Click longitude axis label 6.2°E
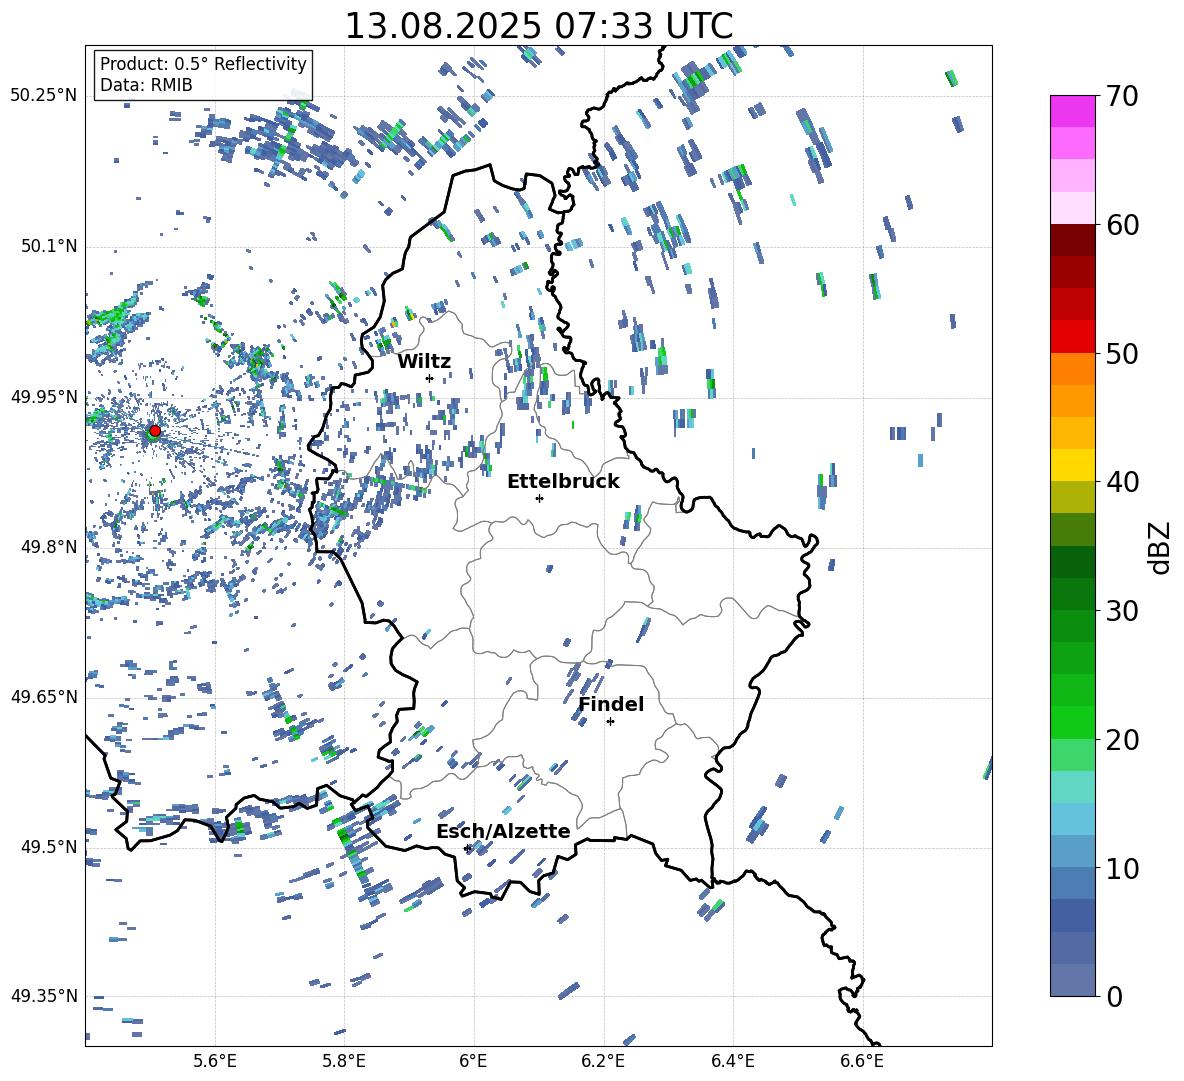Viewport: 1184px width, 1081px height. pyautogui.click(x=603, y=1061)
